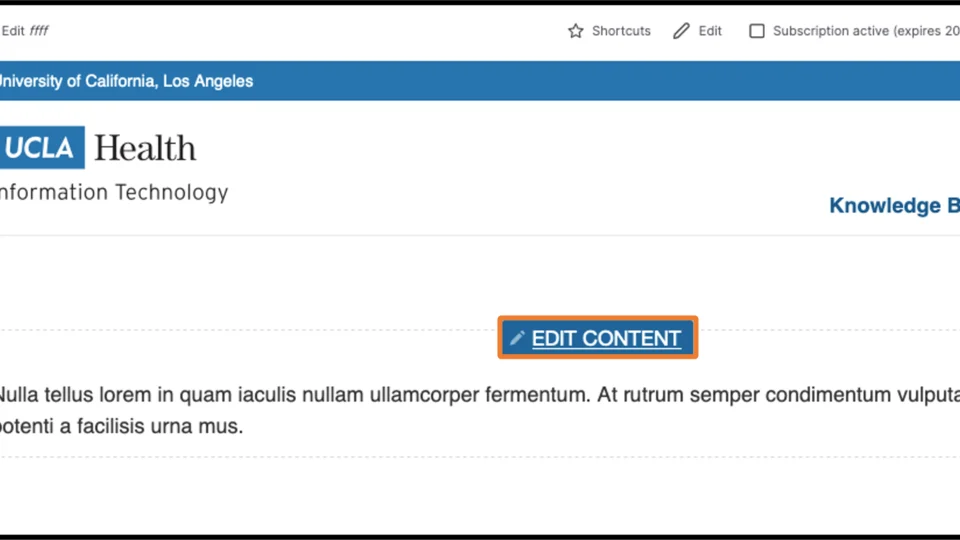
Task: Click the star icon beside Shortcuts
Action: (575, 31)
